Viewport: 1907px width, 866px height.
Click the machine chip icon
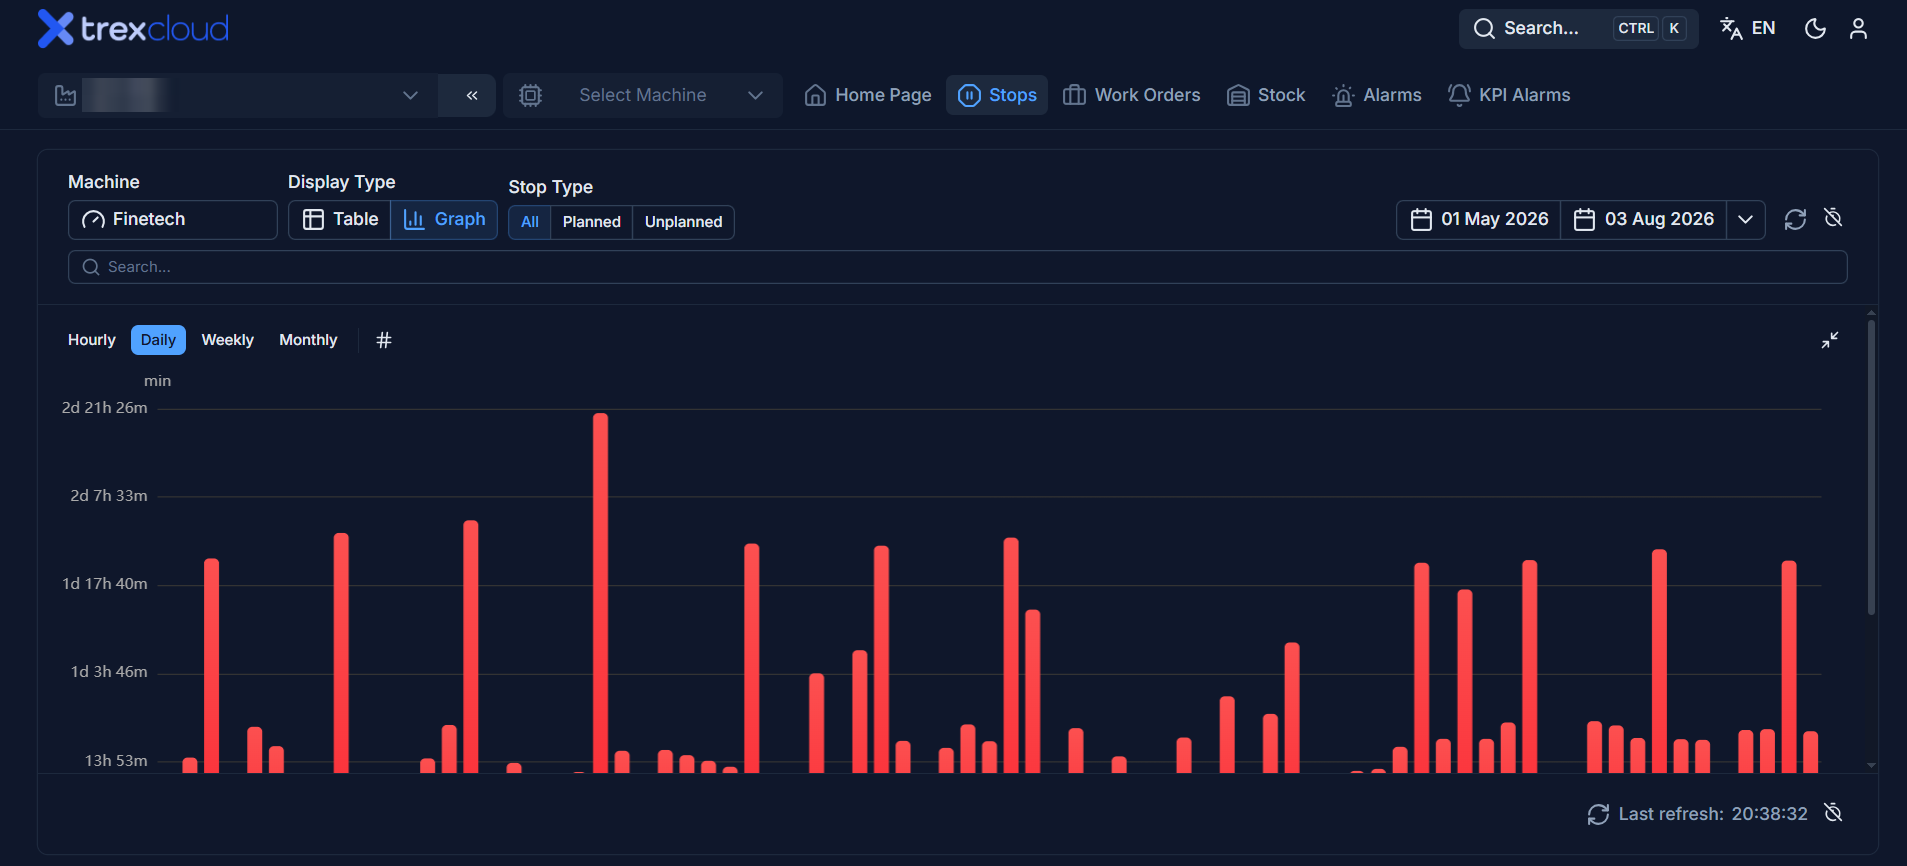(x=530, y=95)
